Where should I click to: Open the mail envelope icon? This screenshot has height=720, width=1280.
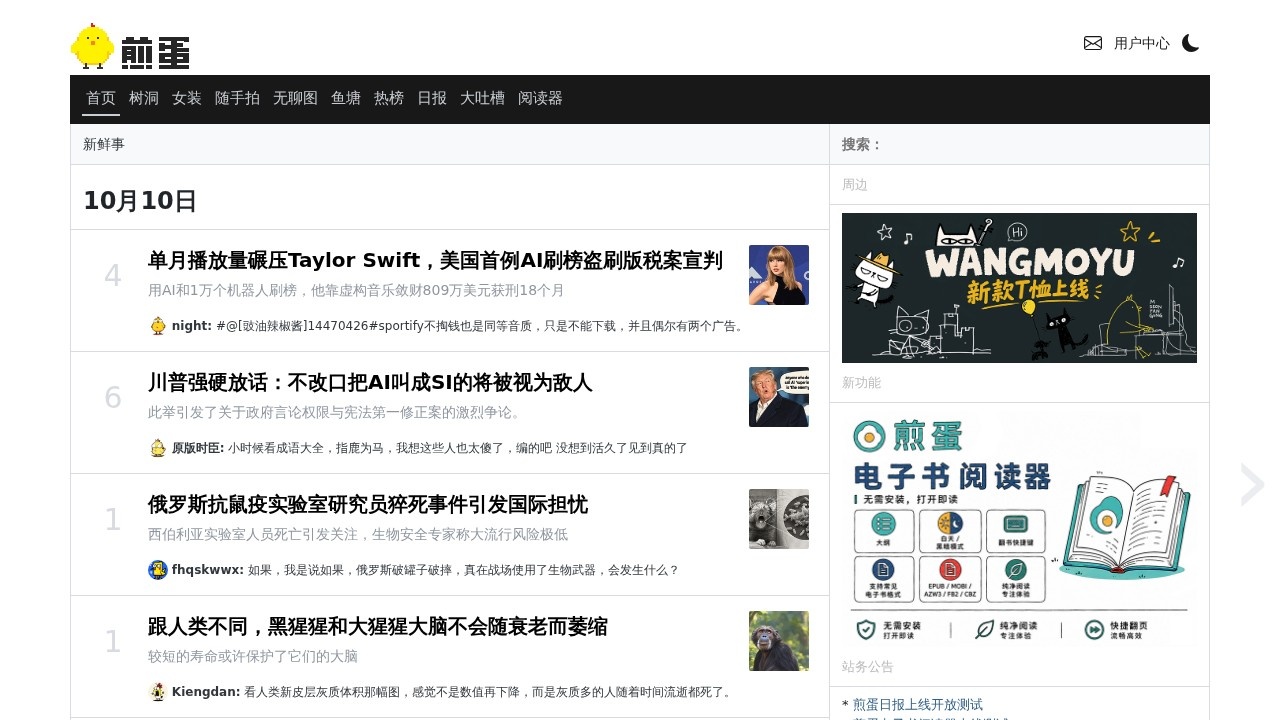[1093, 43]
